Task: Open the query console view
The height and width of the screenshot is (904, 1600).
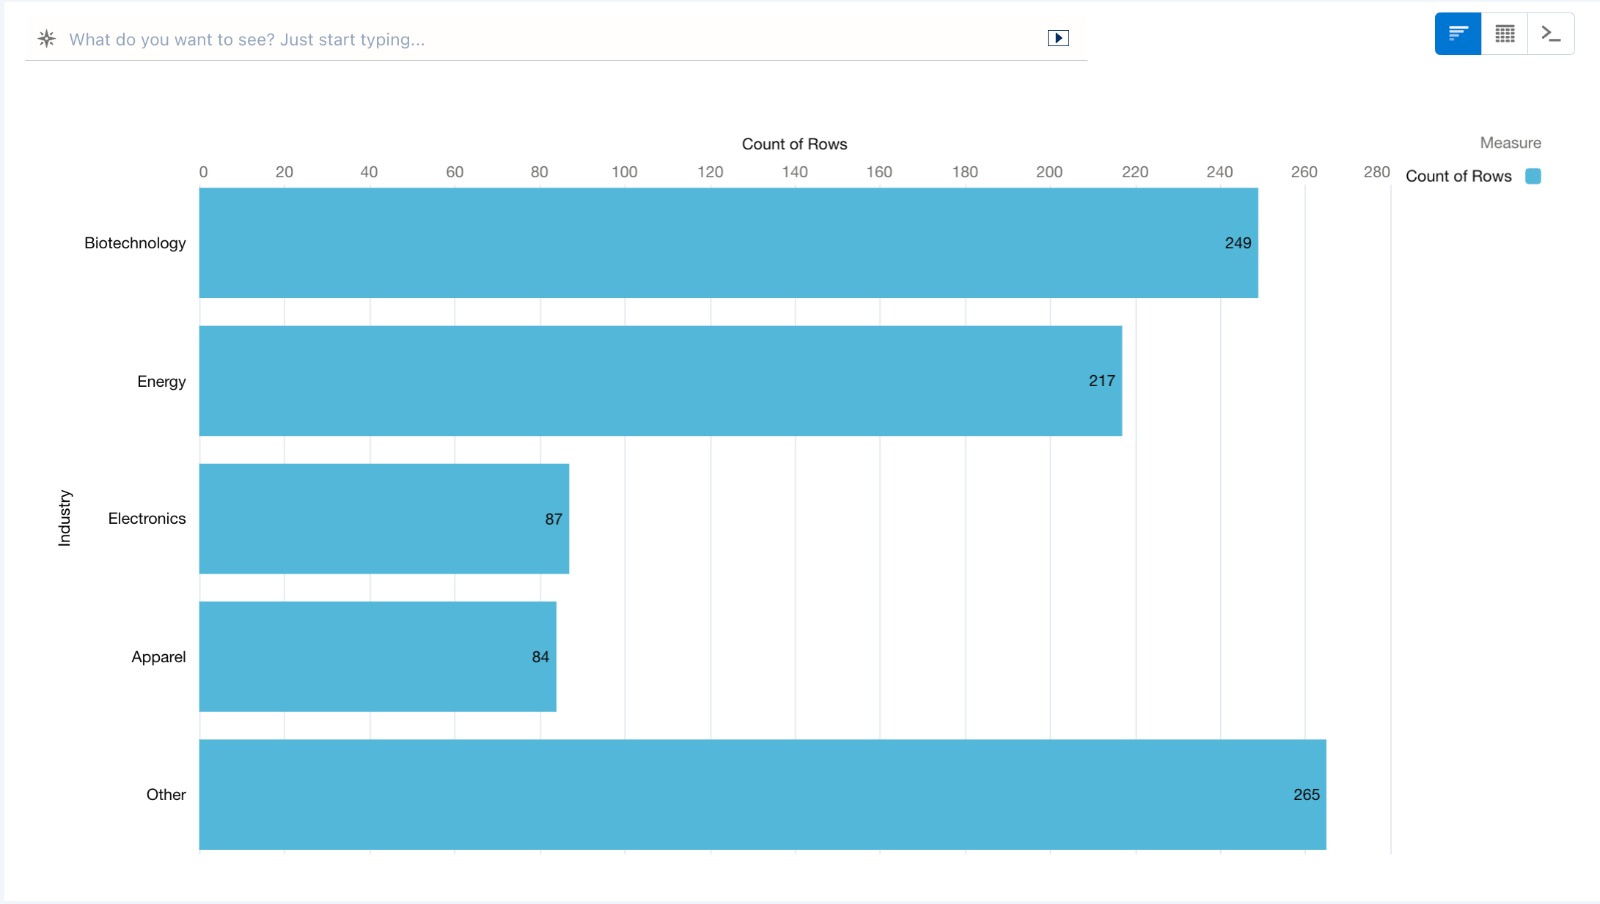Action: (x=1550, y=34)
